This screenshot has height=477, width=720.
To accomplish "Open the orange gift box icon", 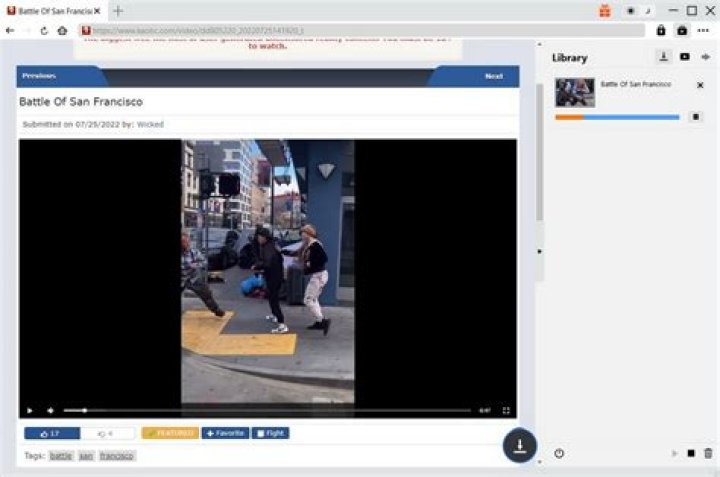I will 605,11.
